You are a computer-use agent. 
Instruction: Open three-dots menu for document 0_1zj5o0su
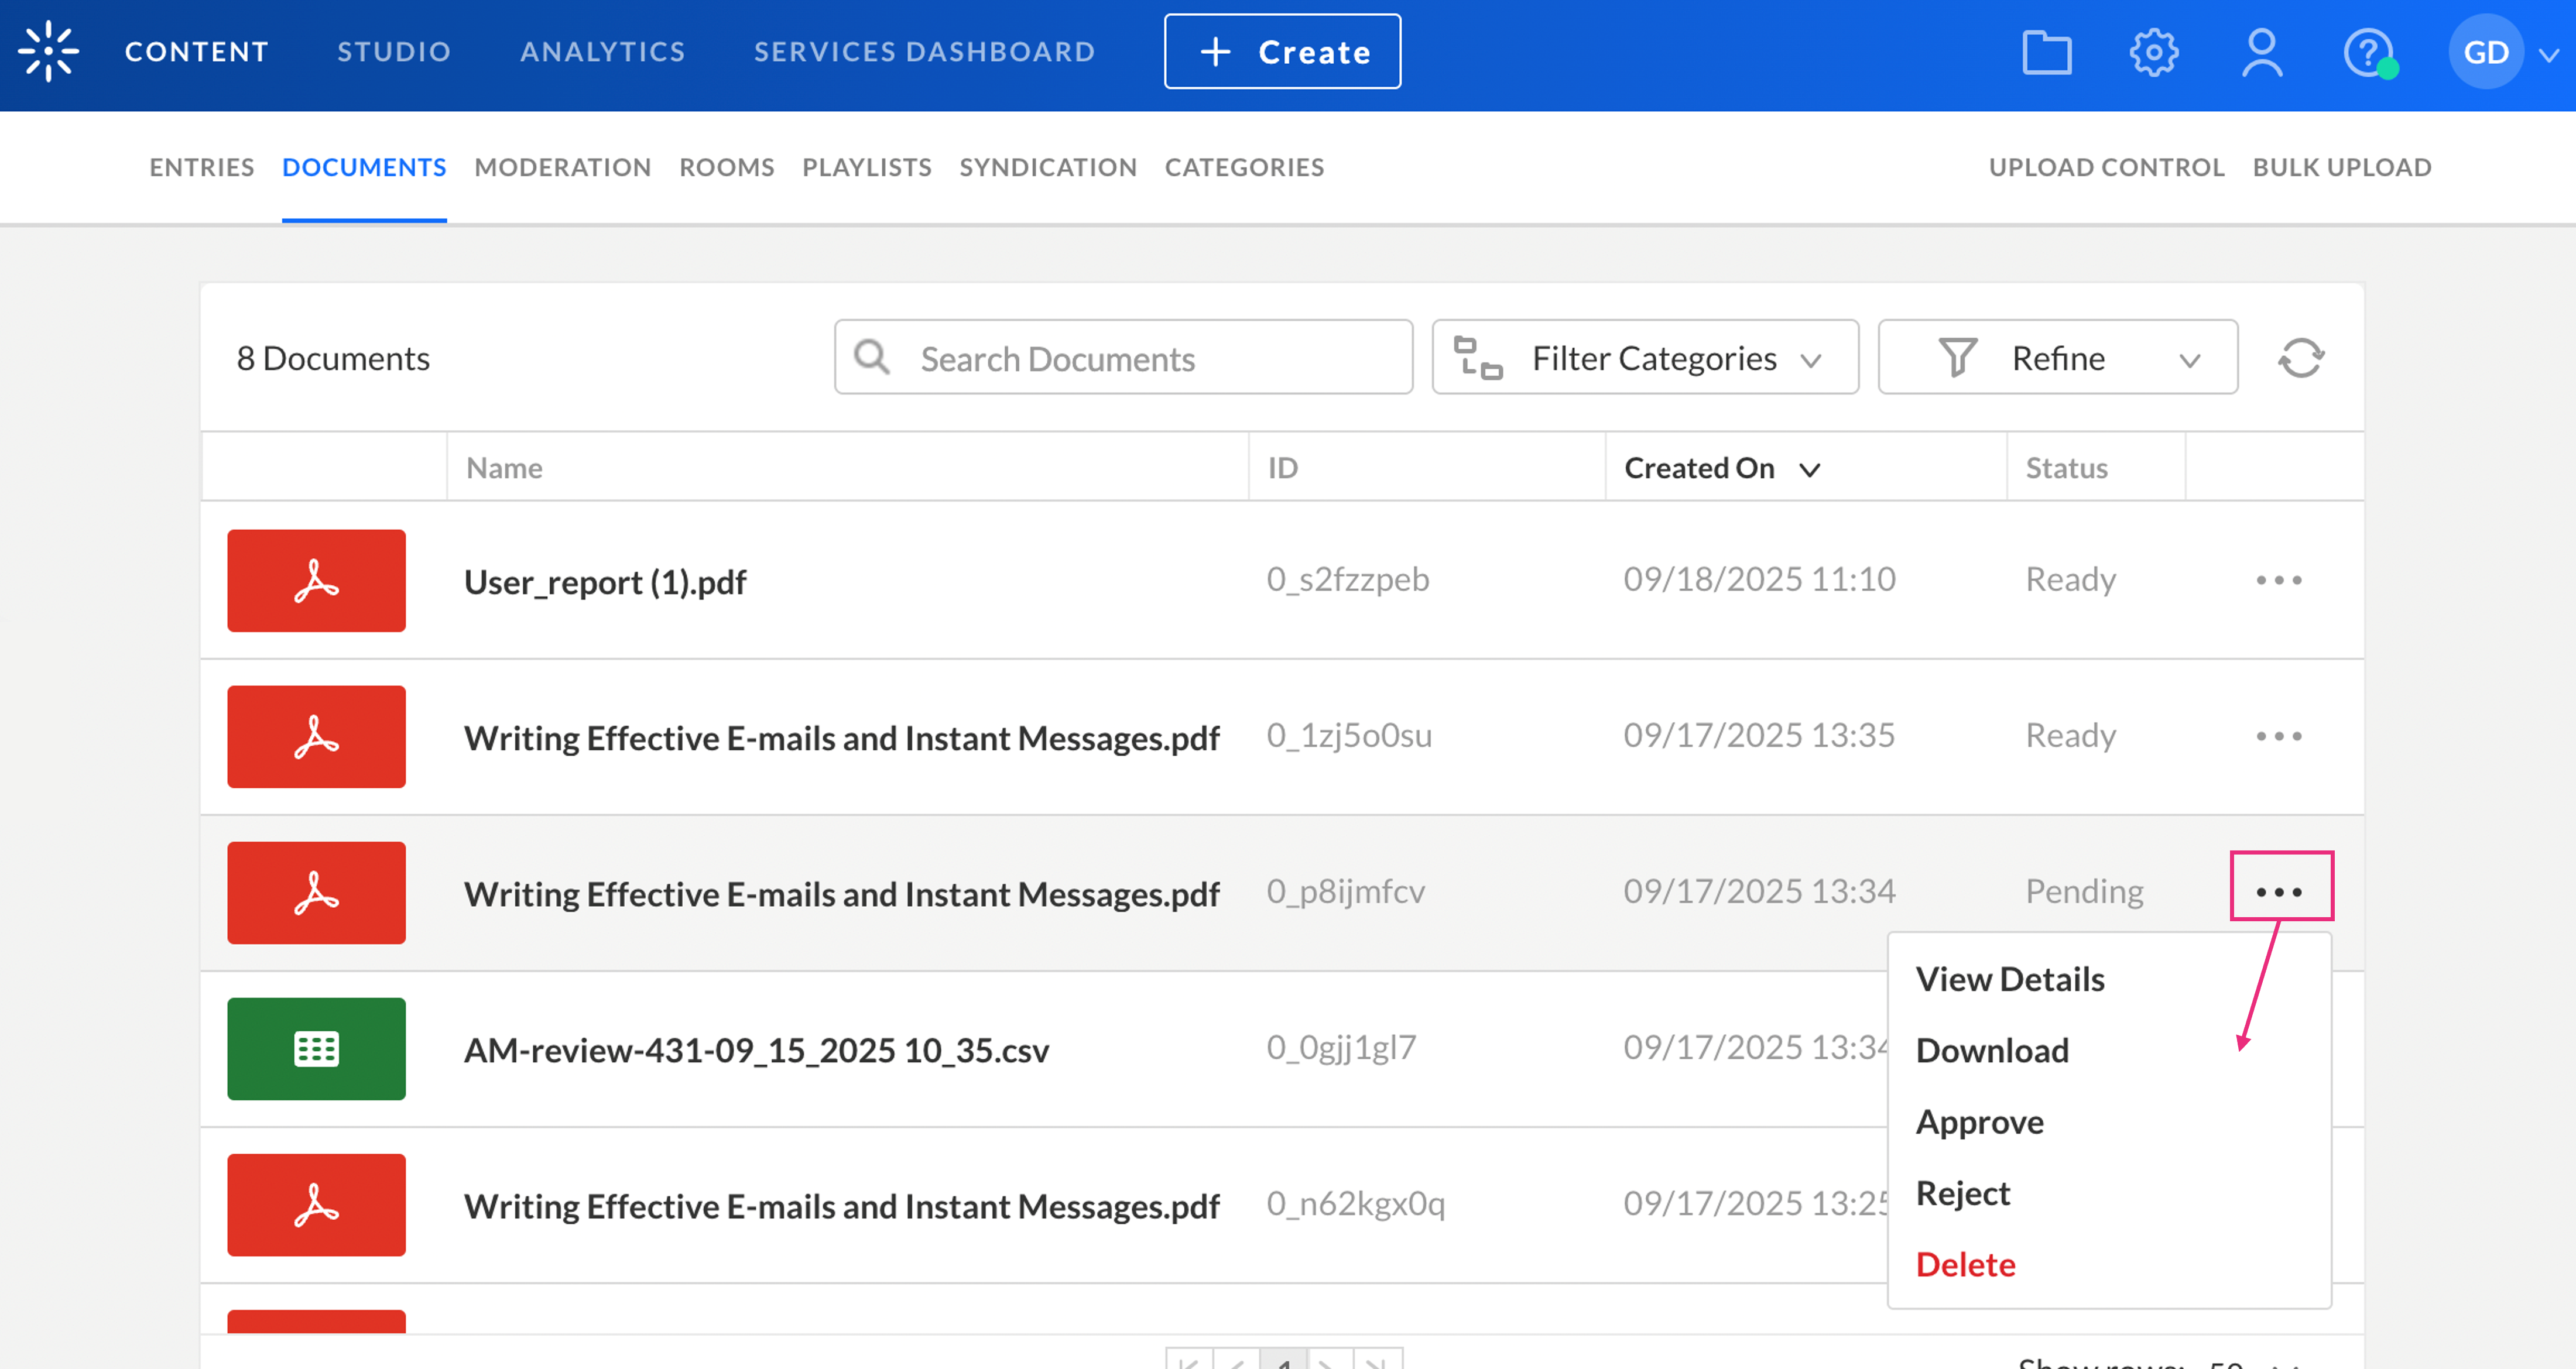[x=2278, y=736]
